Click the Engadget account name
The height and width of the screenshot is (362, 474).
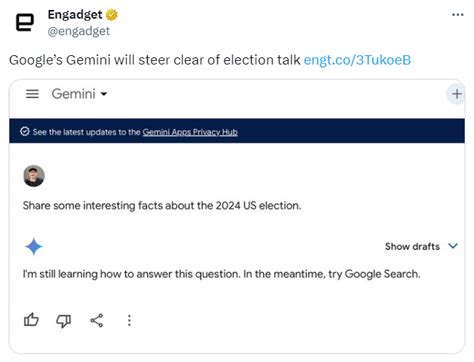tap(75, 14)
